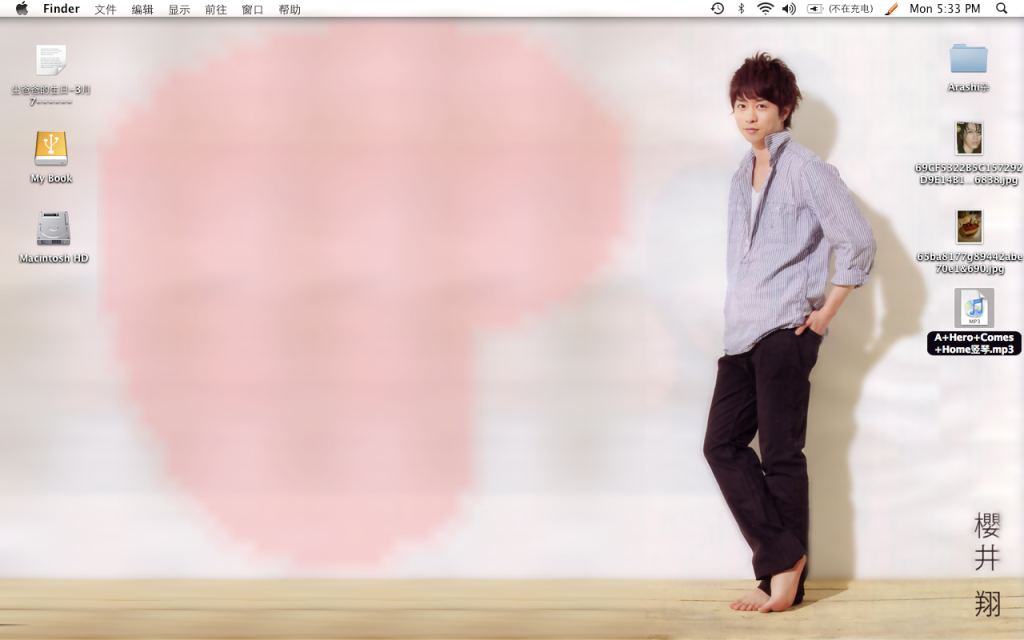Screen dimensions: 1024x640
Task: Click the orange pen menu bar icon
Action: pos(891,9)
